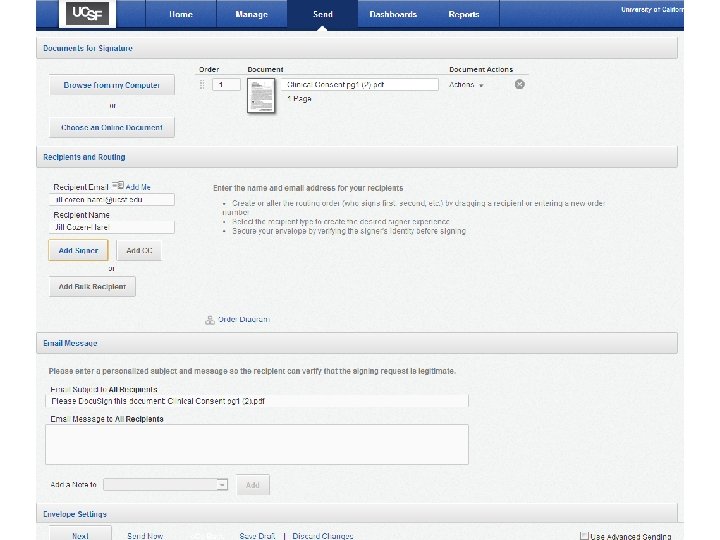This screenshot has width=720, height=540.
Task: Click the Envelope Settings section header
Action: pos(357,513)
